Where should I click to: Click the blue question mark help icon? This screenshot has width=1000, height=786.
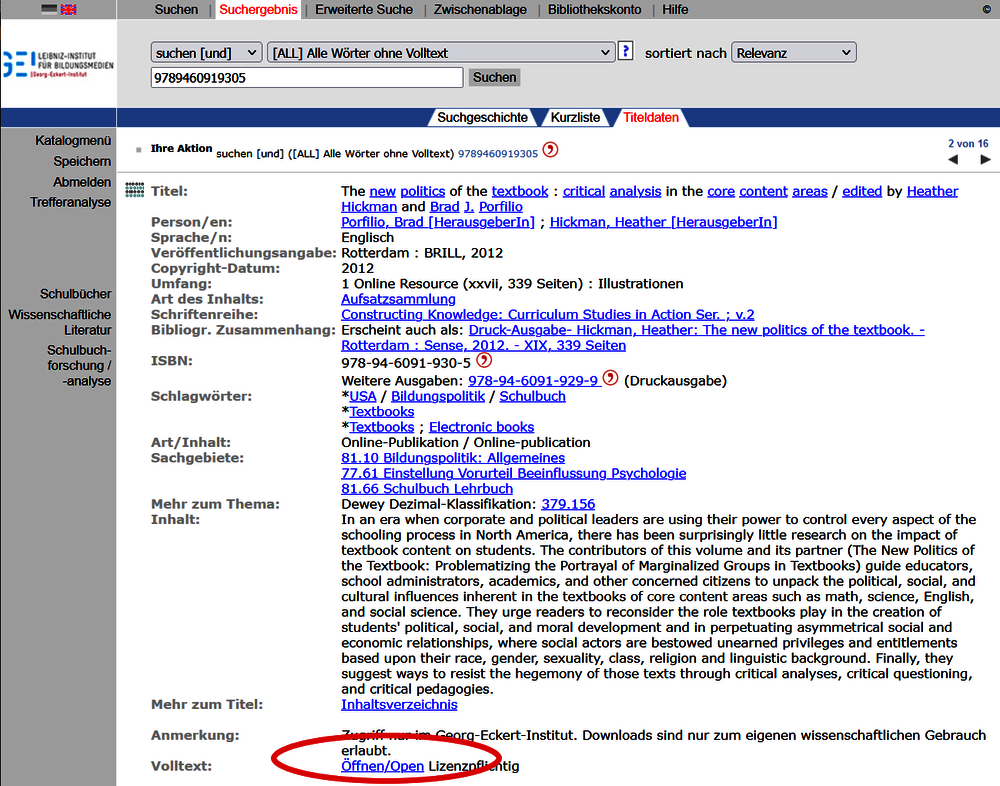tap(626, 51)
